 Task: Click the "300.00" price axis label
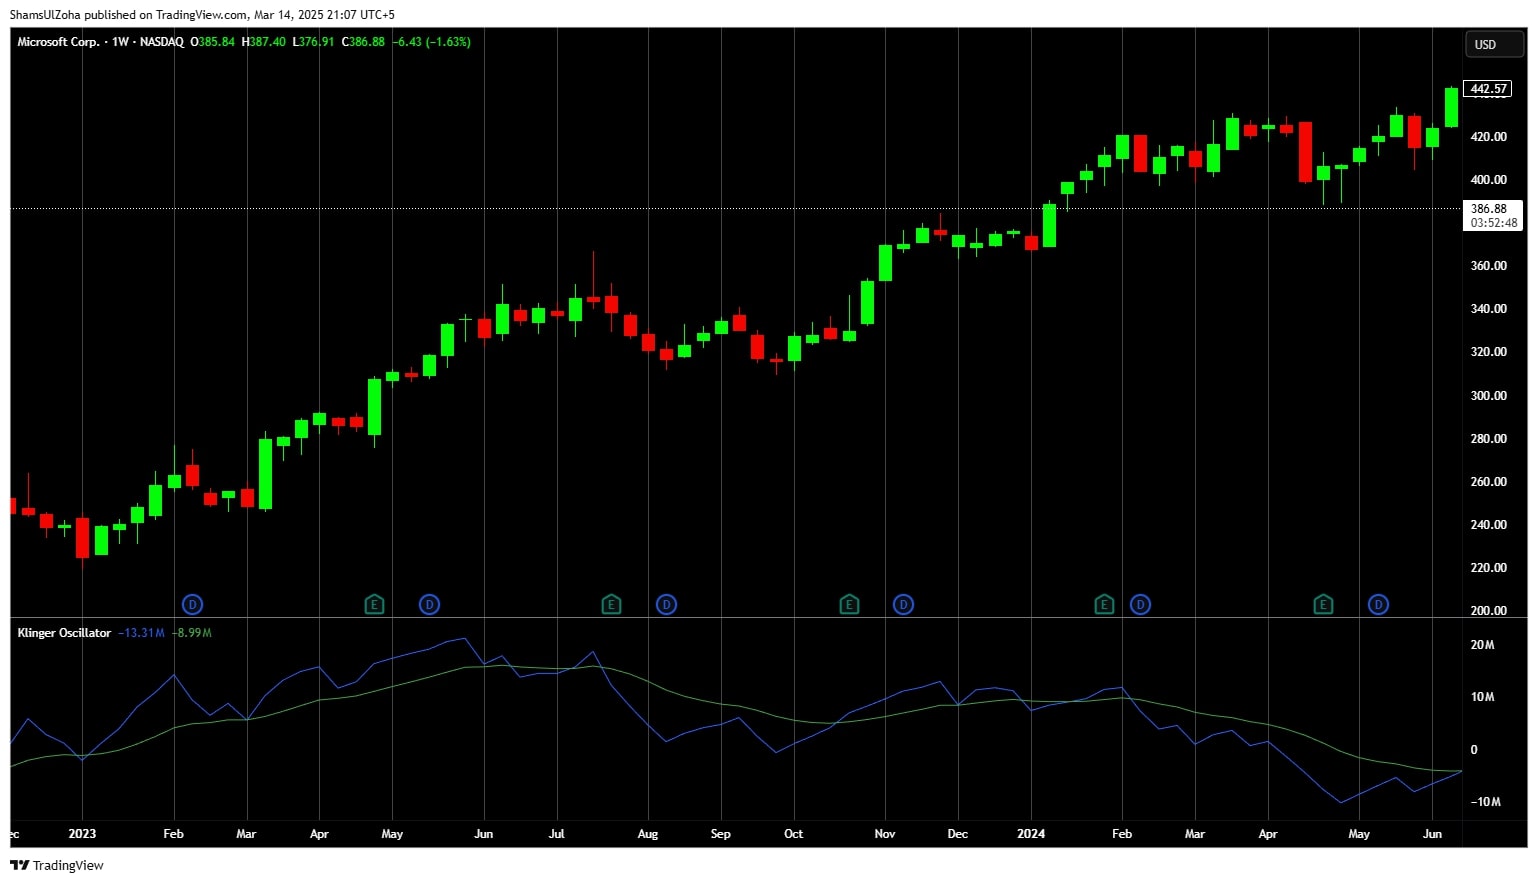(x=1488, y=396)
